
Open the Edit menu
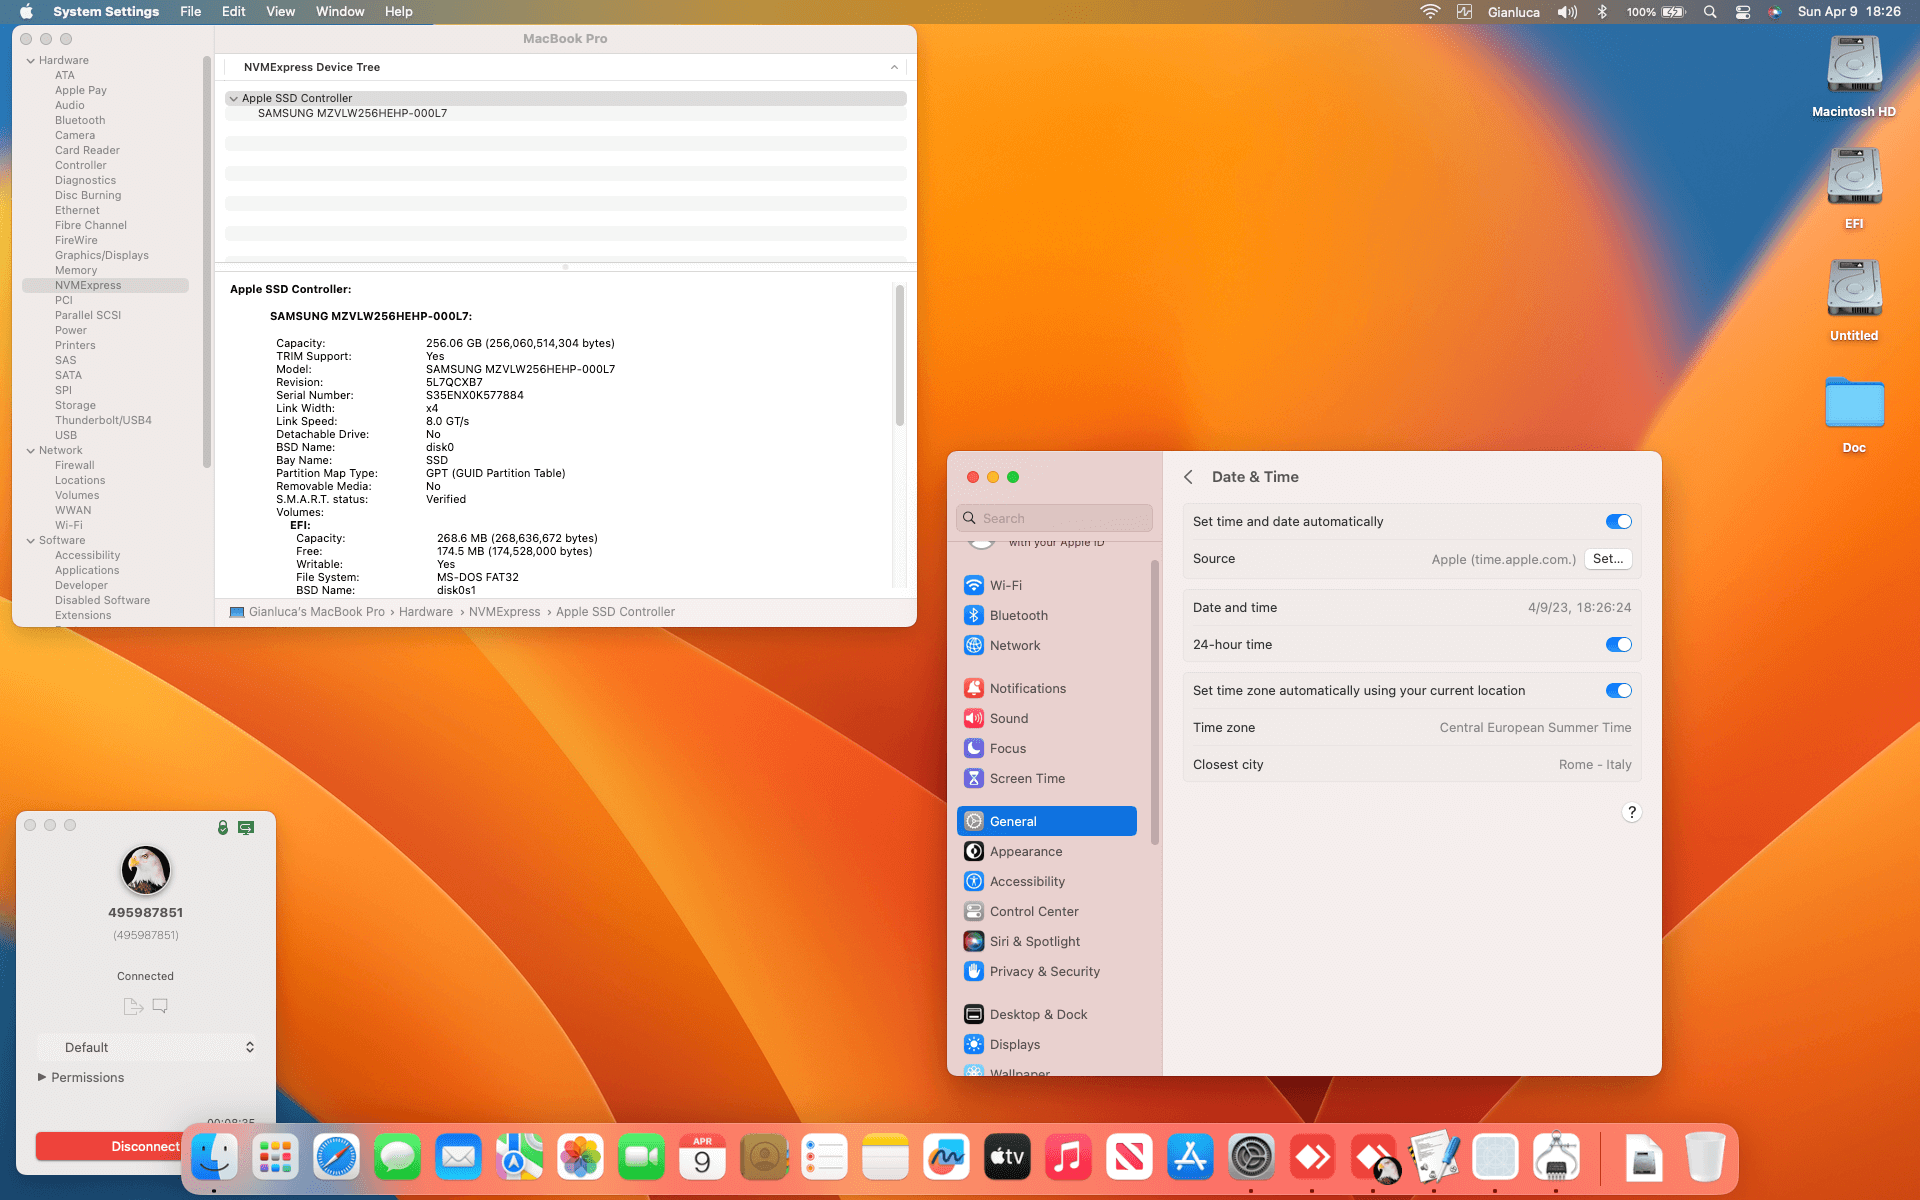[233, 12]
